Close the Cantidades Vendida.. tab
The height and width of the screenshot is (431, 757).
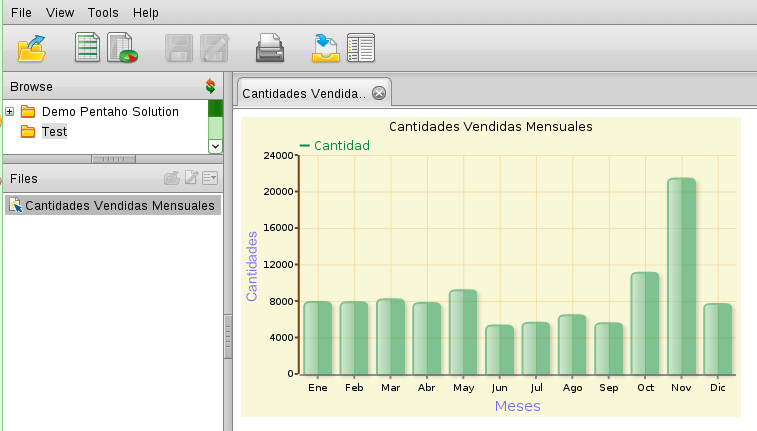tap(379, 93)
